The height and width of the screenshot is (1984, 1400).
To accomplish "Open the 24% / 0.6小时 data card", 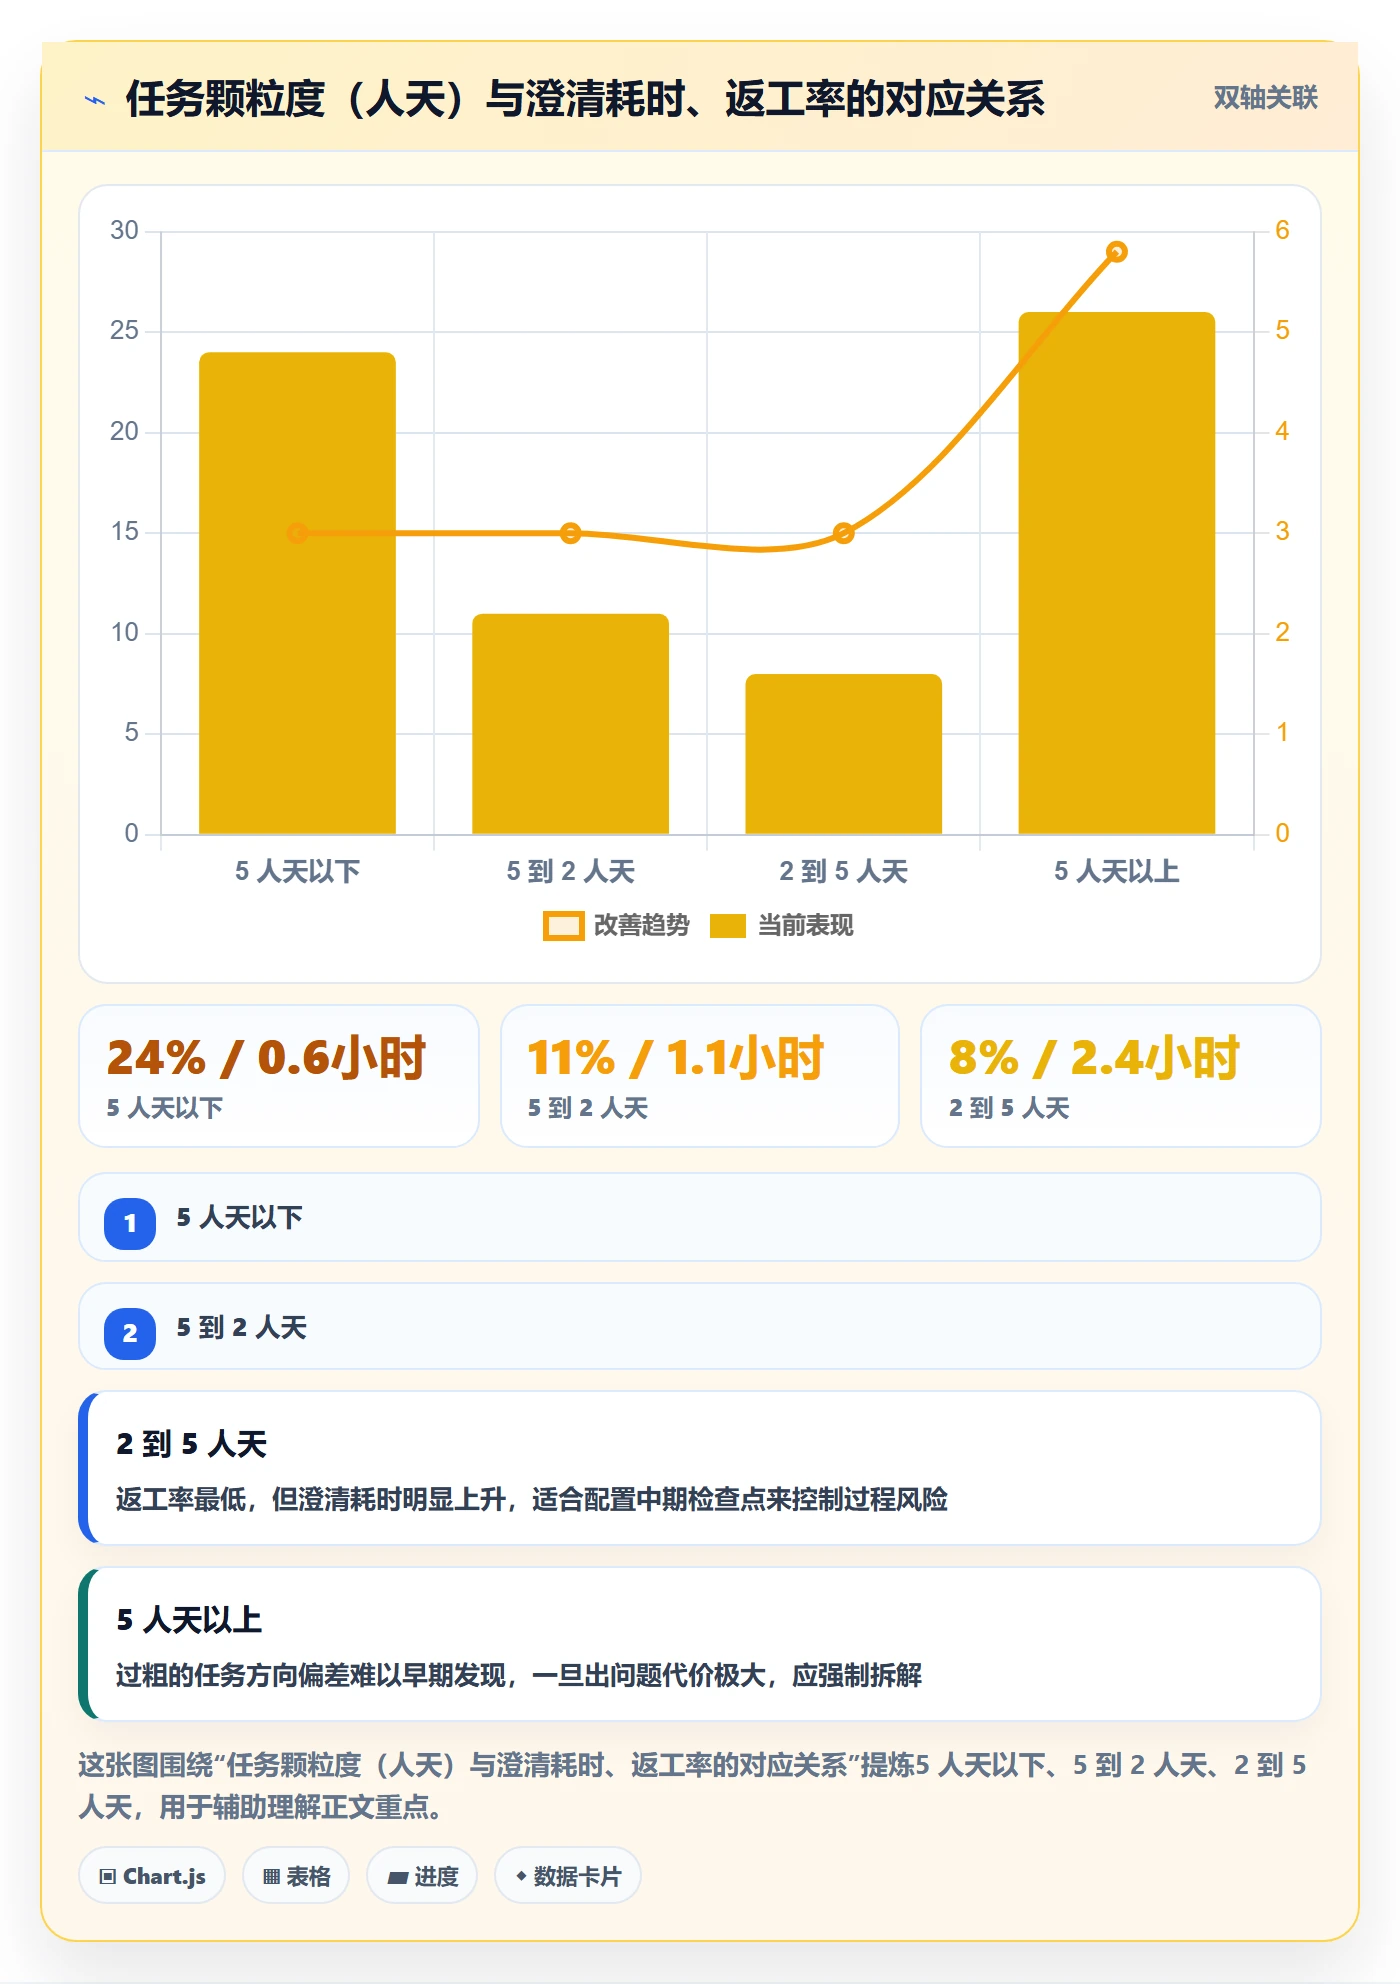I will (x=279, y=1076).
